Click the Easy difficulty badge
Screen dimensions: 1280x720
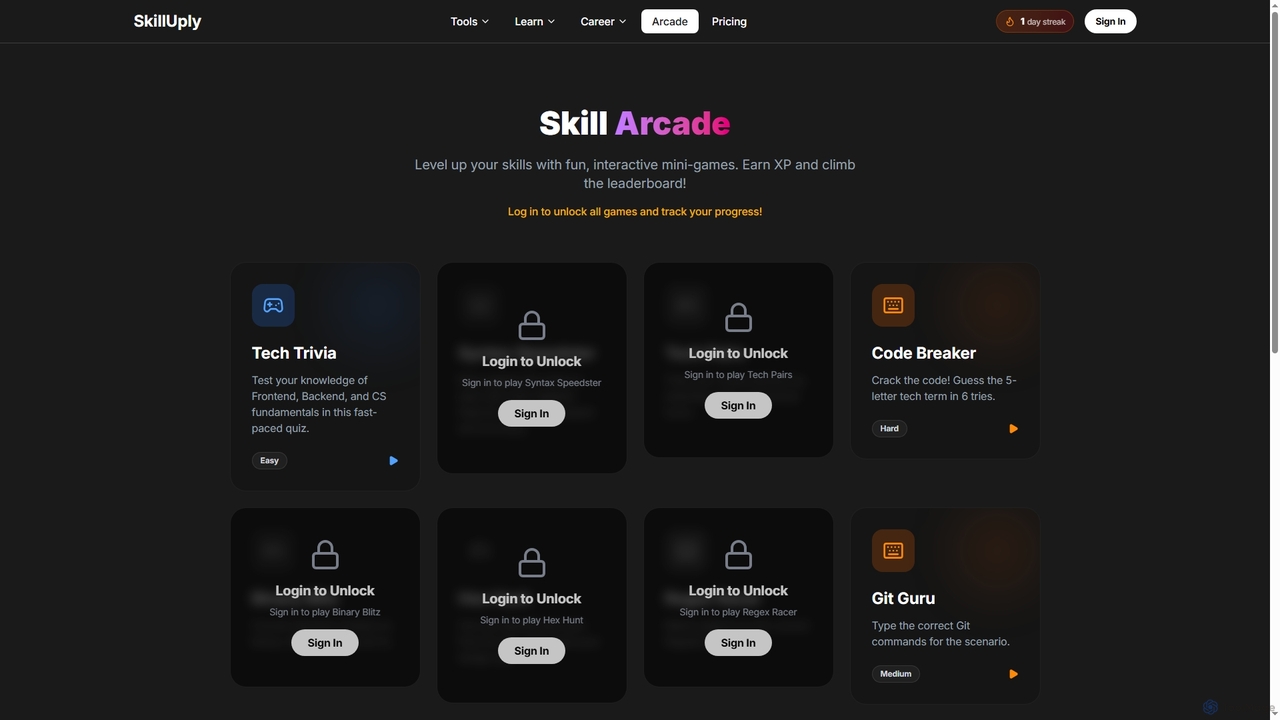tap(269, 461)
